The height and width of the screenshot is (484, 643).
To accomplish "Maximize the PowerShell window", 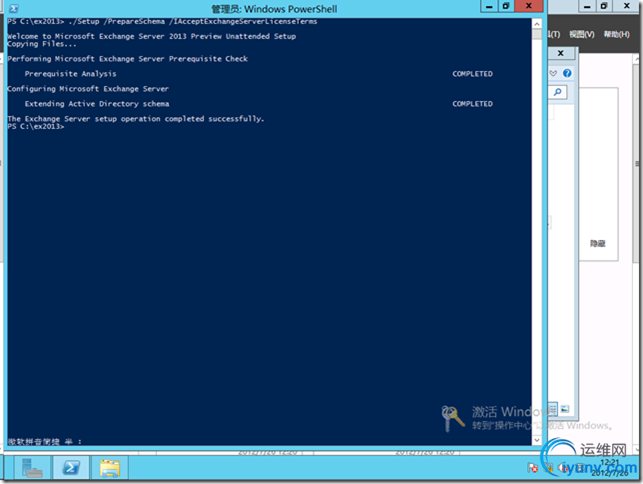I will point(506,6).
